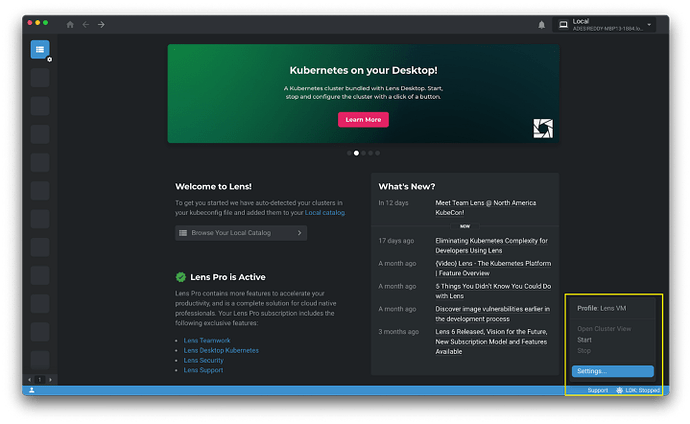The height and width of the screenshot is (424, 690).
Task: Select the second banner carousel dot
Action: (x=356, y=153)
